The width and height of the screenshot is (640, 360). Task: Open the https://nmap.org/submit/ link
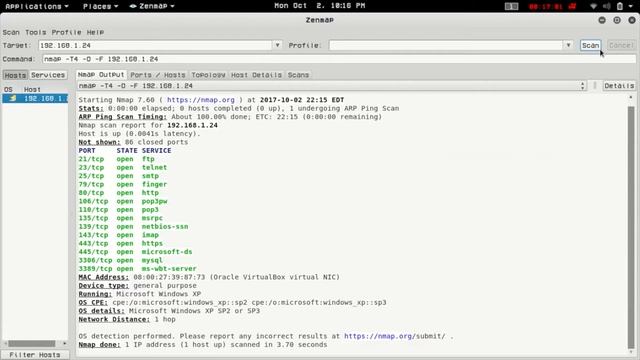point(395,336)
